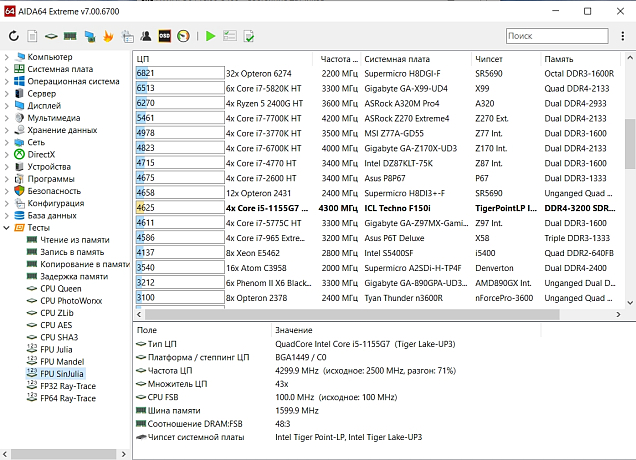This screenshot has height=460, width=636.
Task: Click the blank page report icon
Action: tap(32, 36)
